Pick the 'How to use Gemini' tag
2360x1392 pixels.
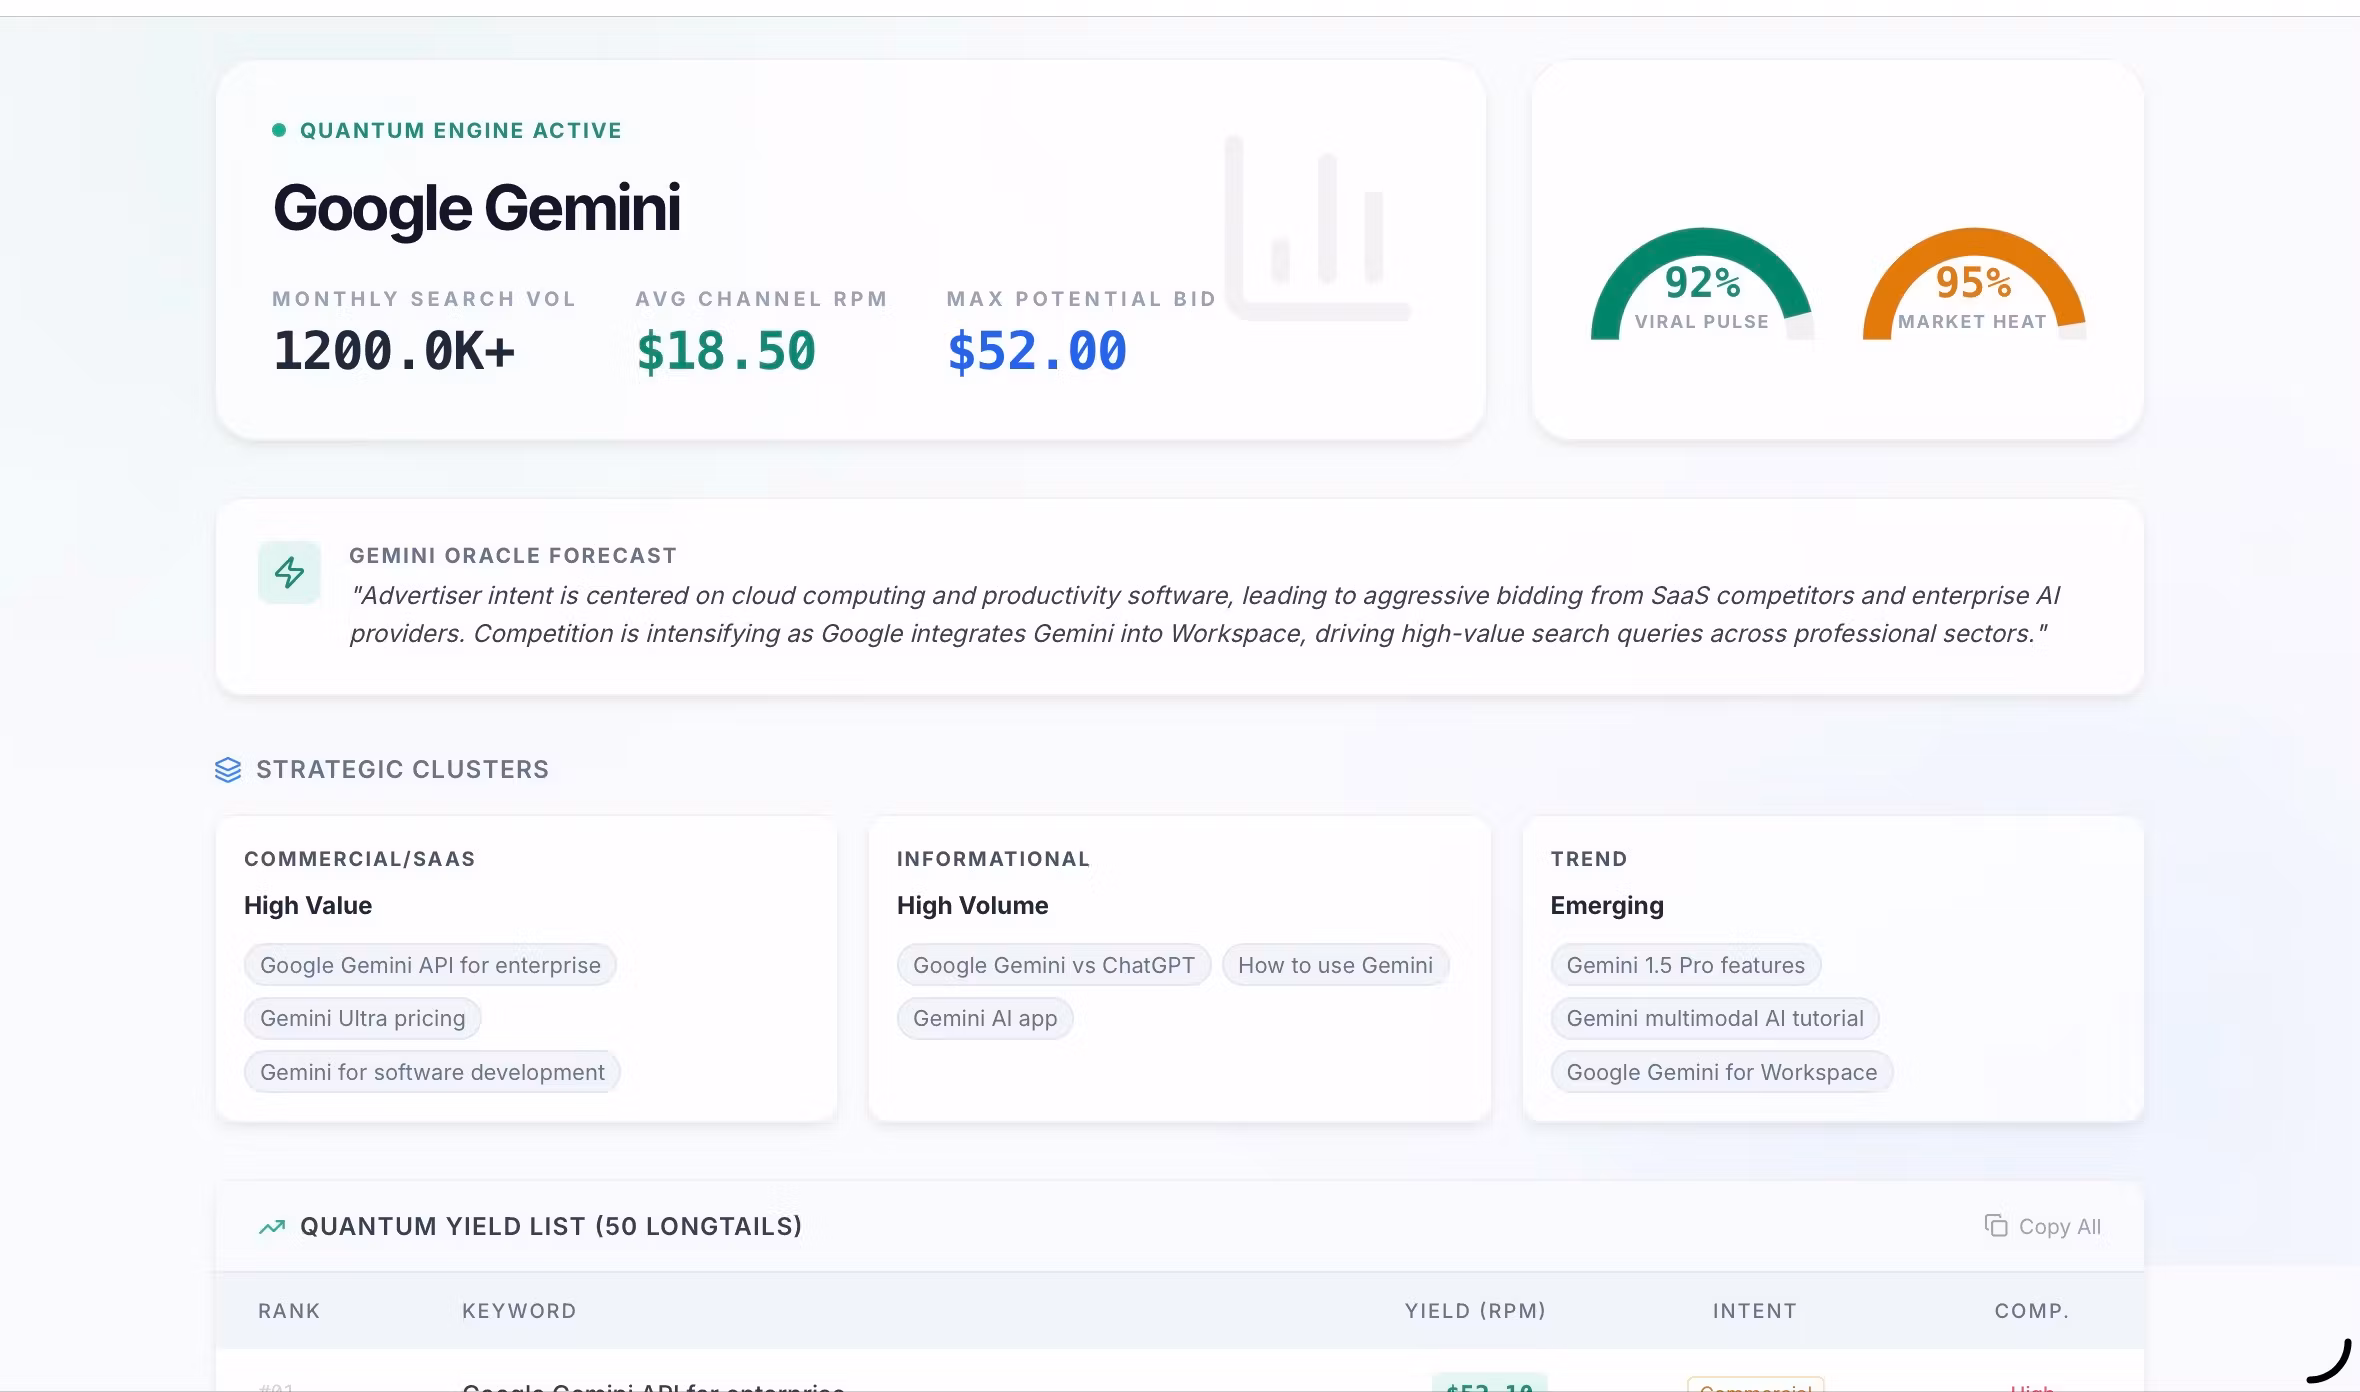(1335, 965)
